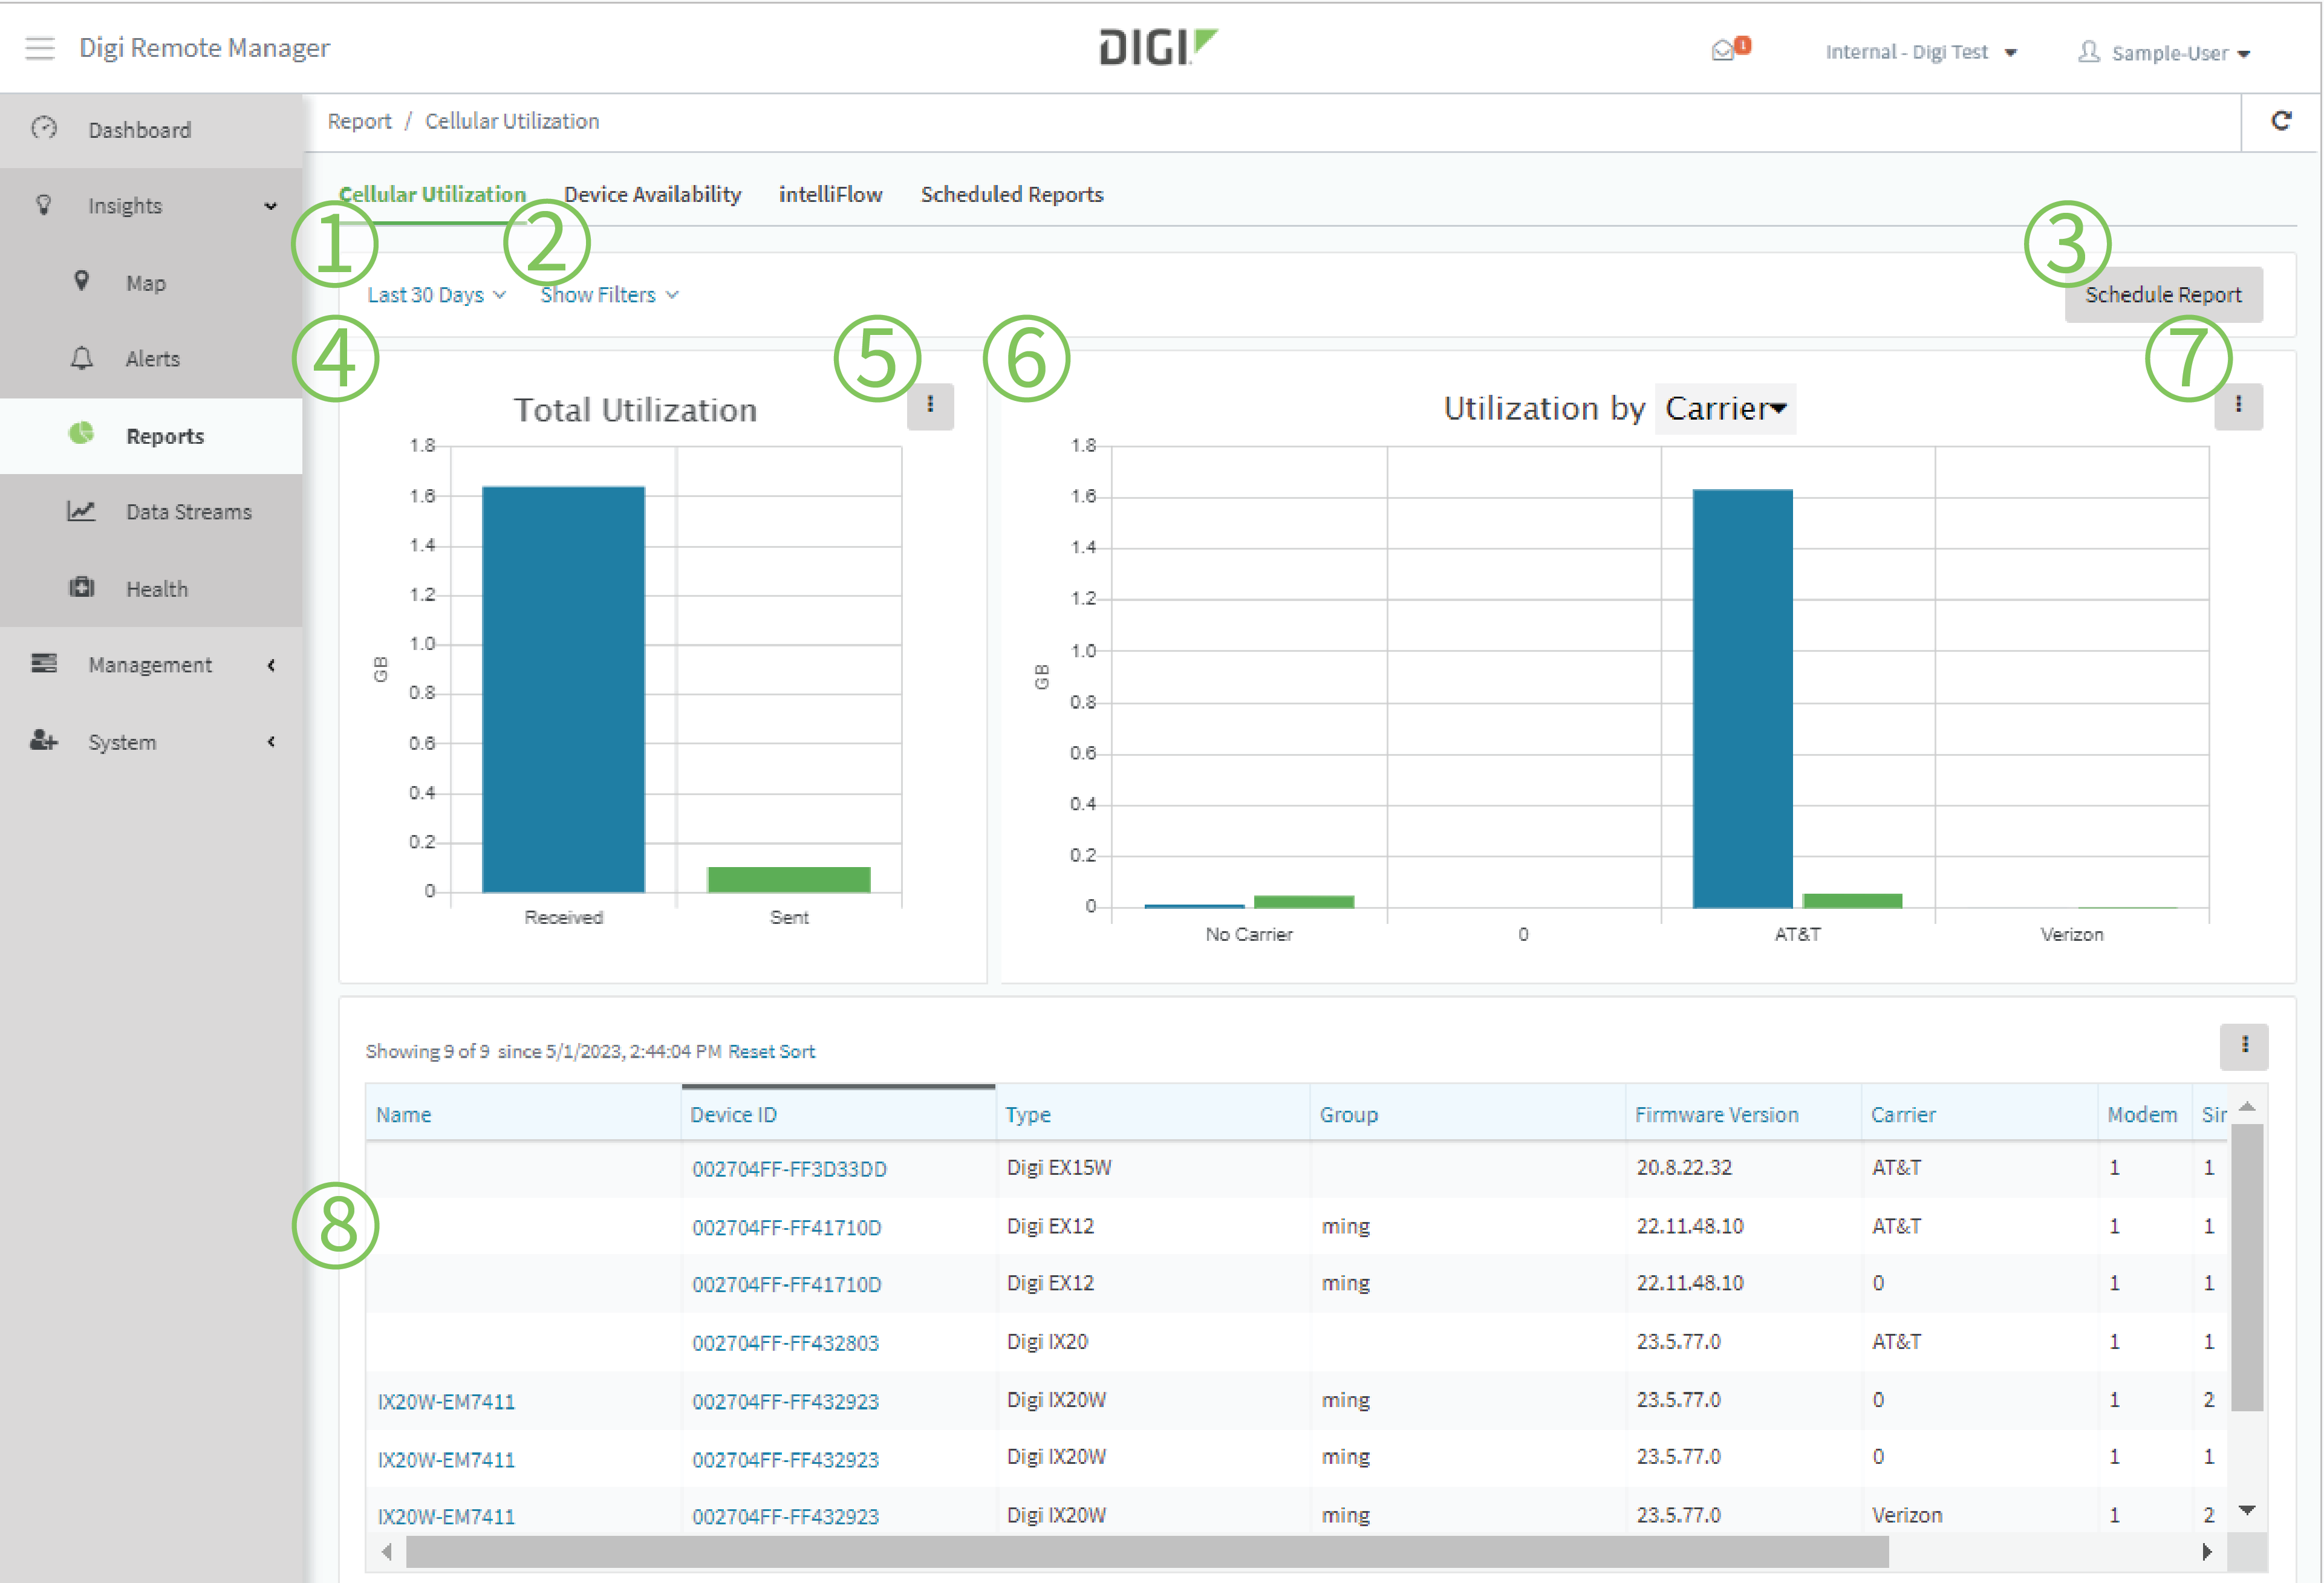Expand the Management menu section
The height and width of the screenshot is (1583, 2324).
pos(271,665)
